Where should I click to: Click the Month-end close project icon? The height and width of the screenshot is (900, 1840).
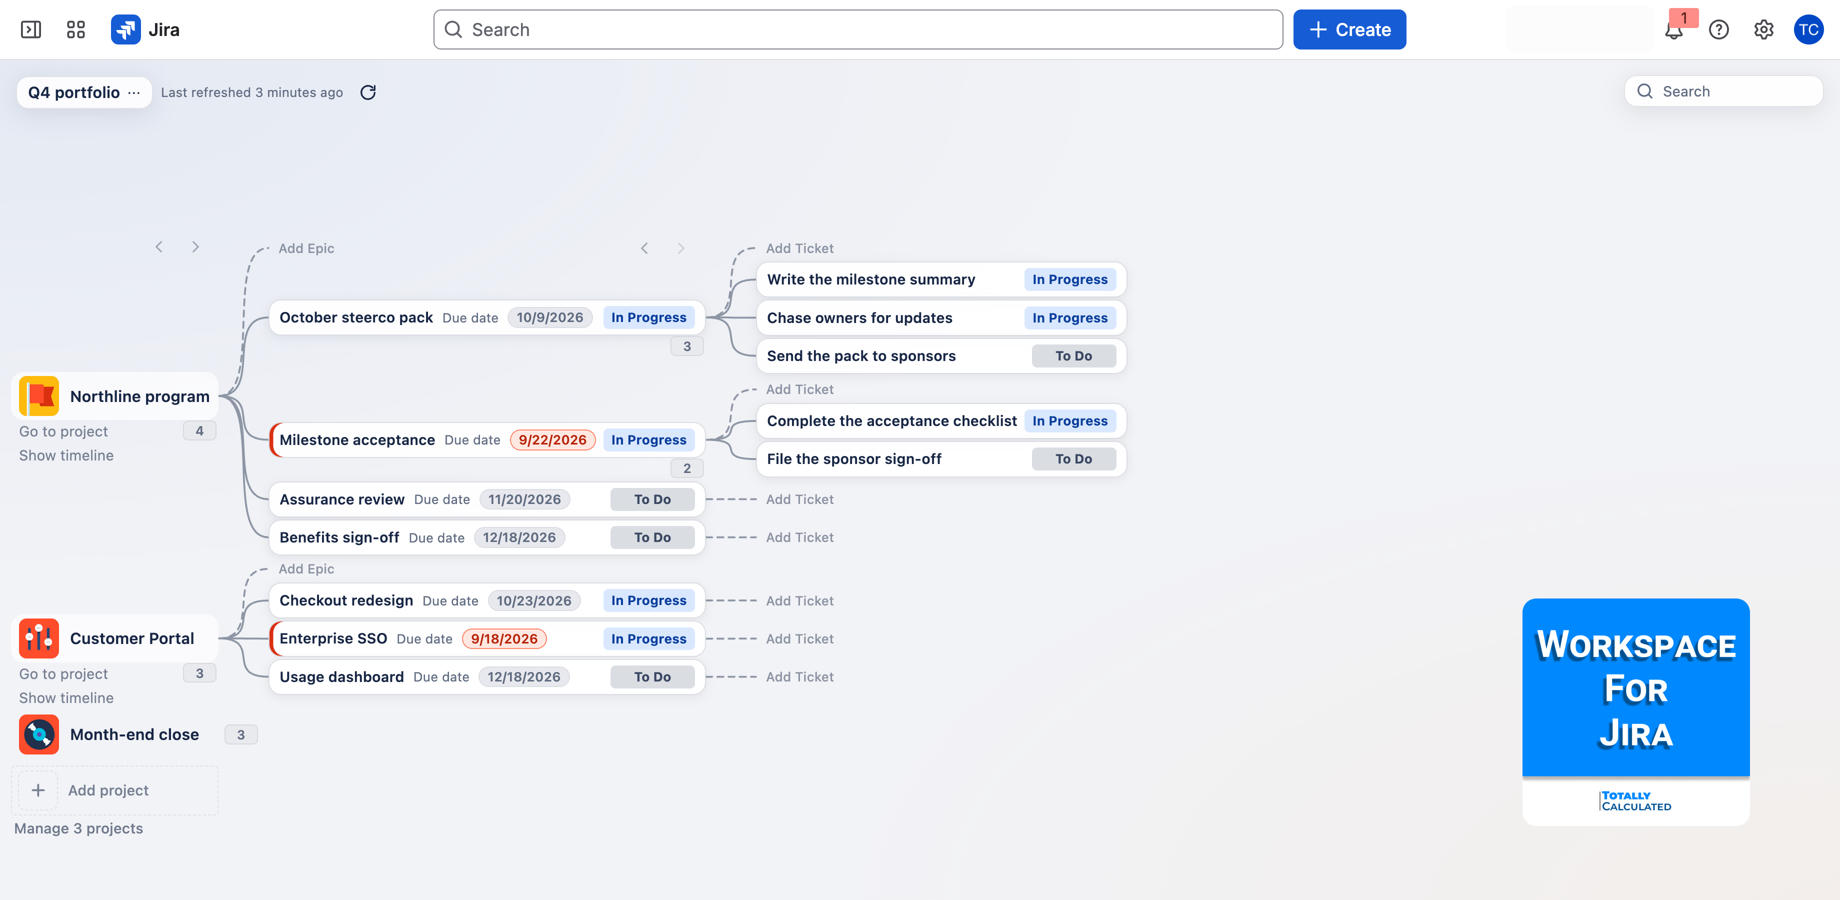pos(39,734)
